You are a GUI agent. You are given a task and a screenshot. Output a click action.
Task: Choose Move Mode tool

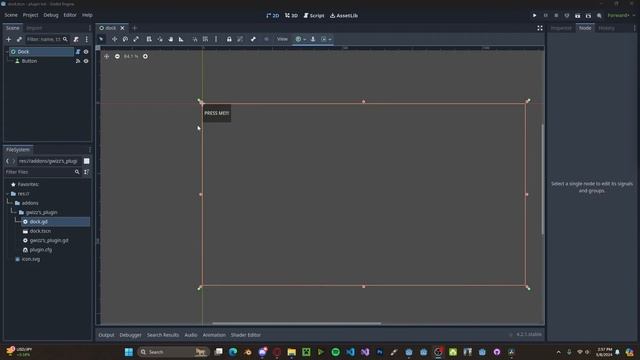(115, 39)
